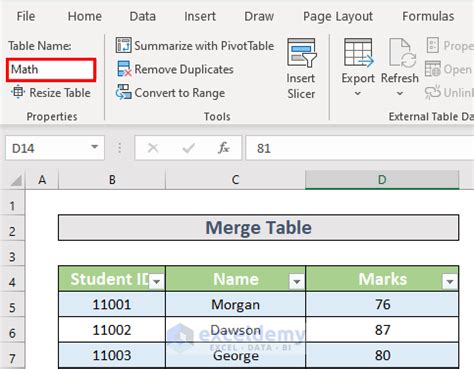Select column D header
The height and width of the screenshot is (369, 474).
(x=382, y=180)
